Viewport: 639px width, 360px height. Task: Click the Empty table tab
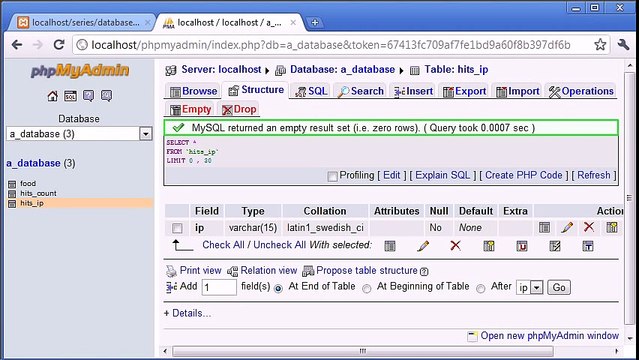pyautogui.click(x=191, y=109)
